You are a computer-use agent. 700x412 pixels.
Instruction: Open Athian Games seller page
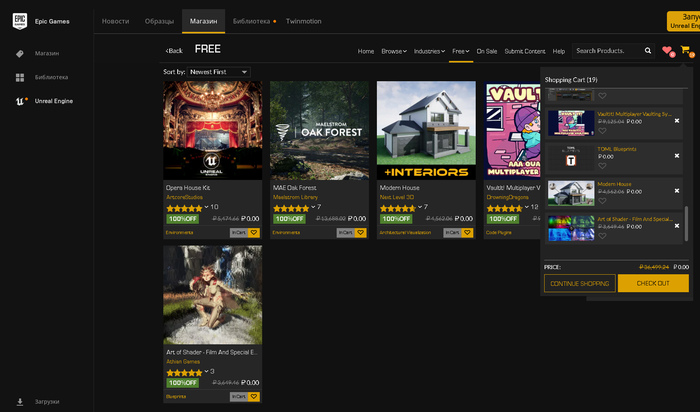click(183, 362)
